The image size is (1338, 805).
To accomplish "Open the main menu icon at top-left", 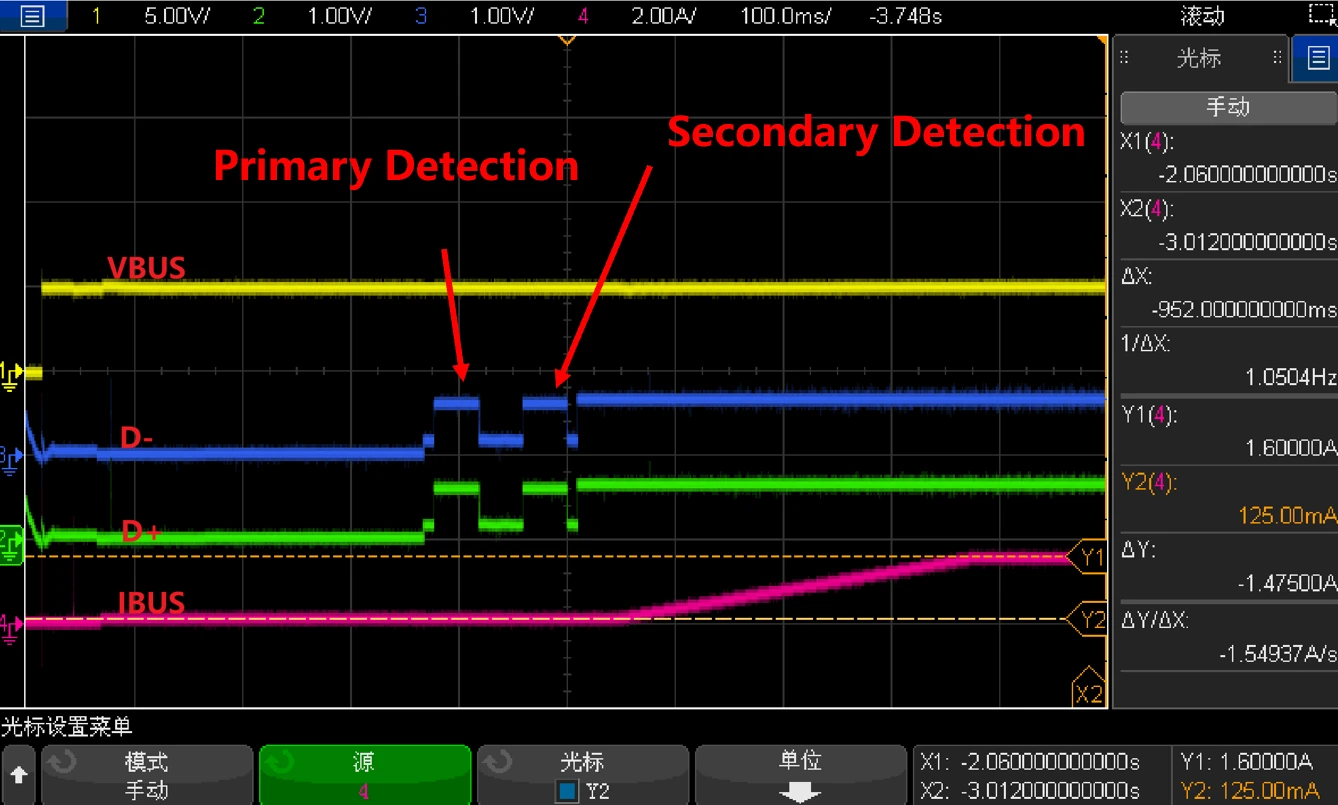I will tap(33, 15).
